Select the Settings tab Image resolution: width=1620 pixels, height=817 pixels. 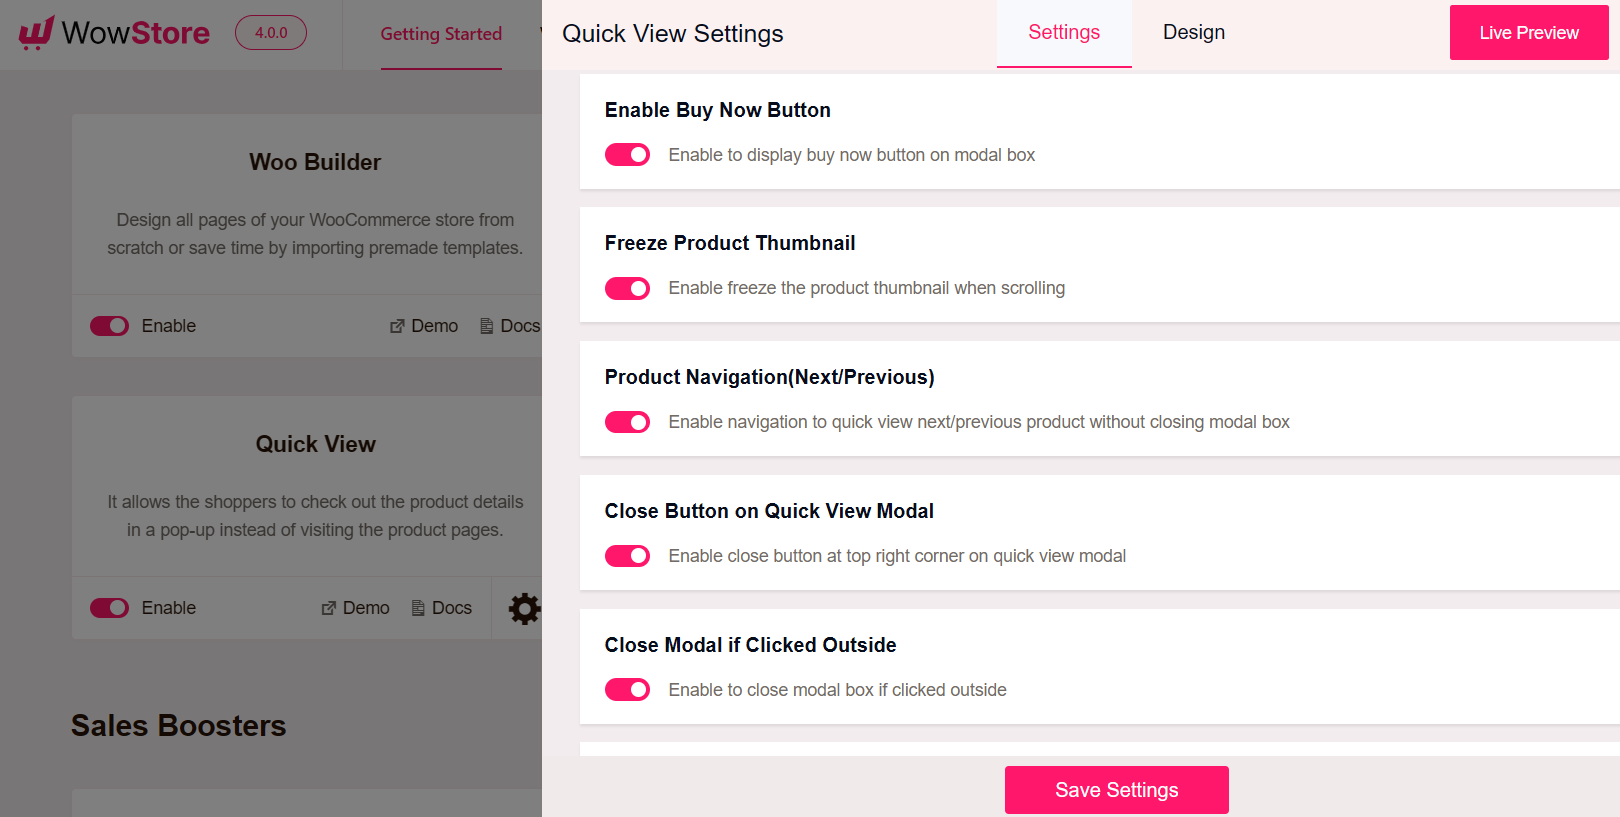pos(1063,32)
